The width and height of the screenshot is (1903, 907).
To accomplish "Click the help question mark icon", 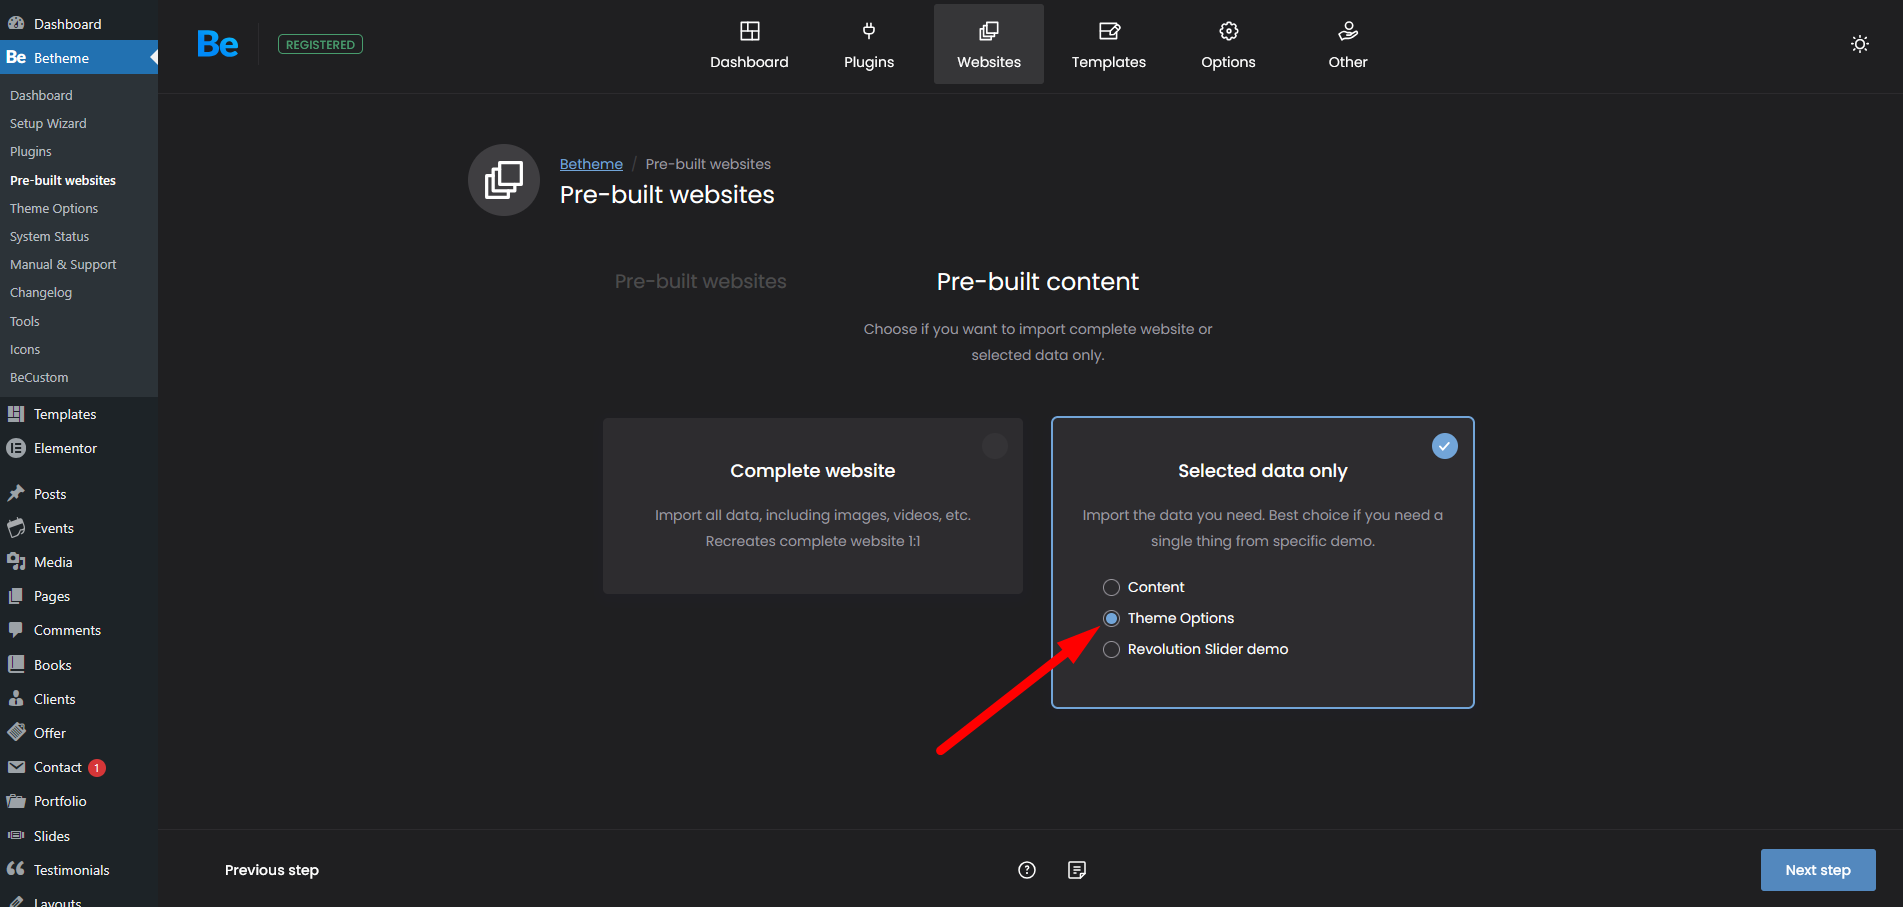I will (1026, 870).
